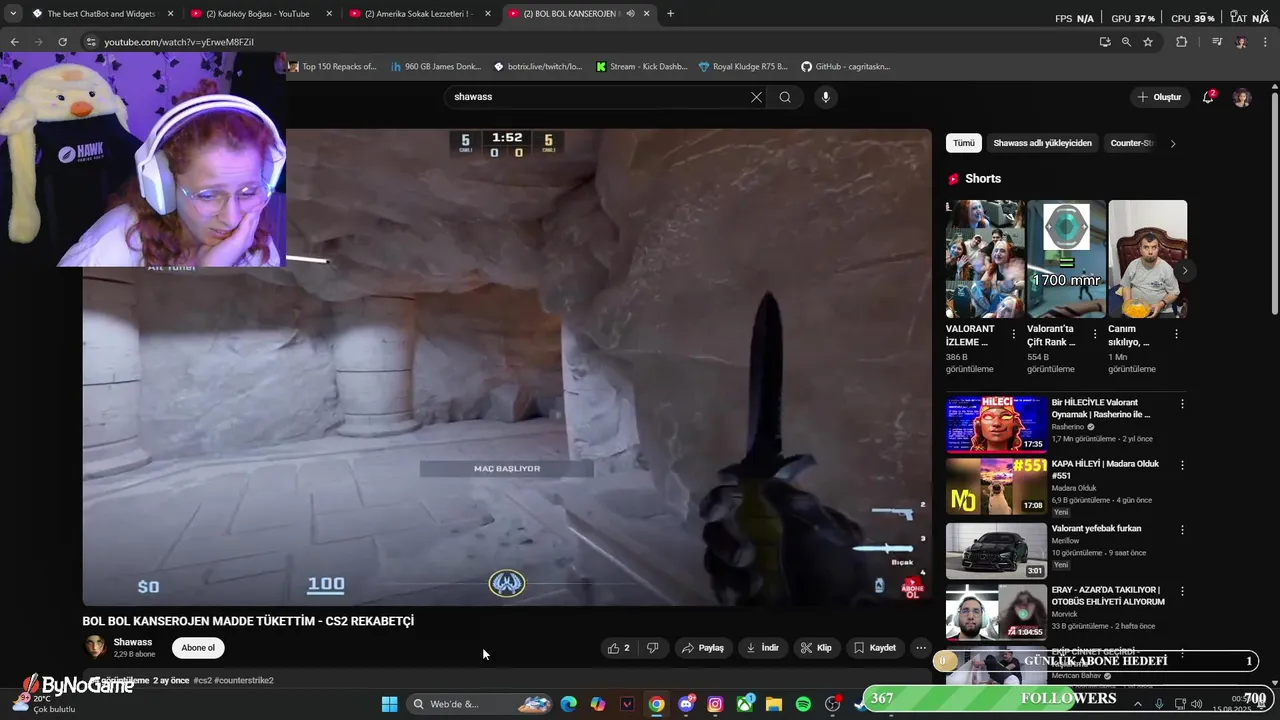Bookmark this page with the star icon
The height and width of the screenshot is (720, 1280).
click(1148, 42)
